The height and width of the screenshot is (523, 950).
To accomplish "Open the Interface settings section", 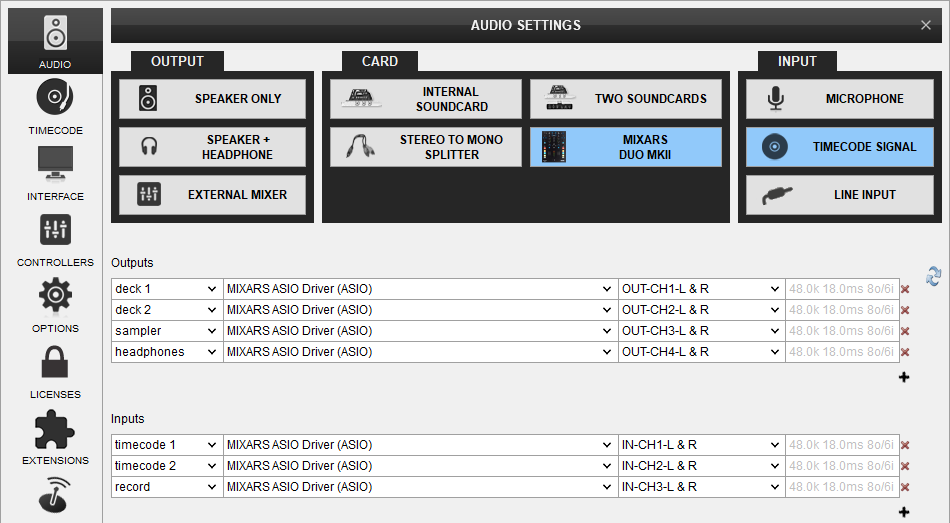I will pyautogui.click(x=55, y=172).
